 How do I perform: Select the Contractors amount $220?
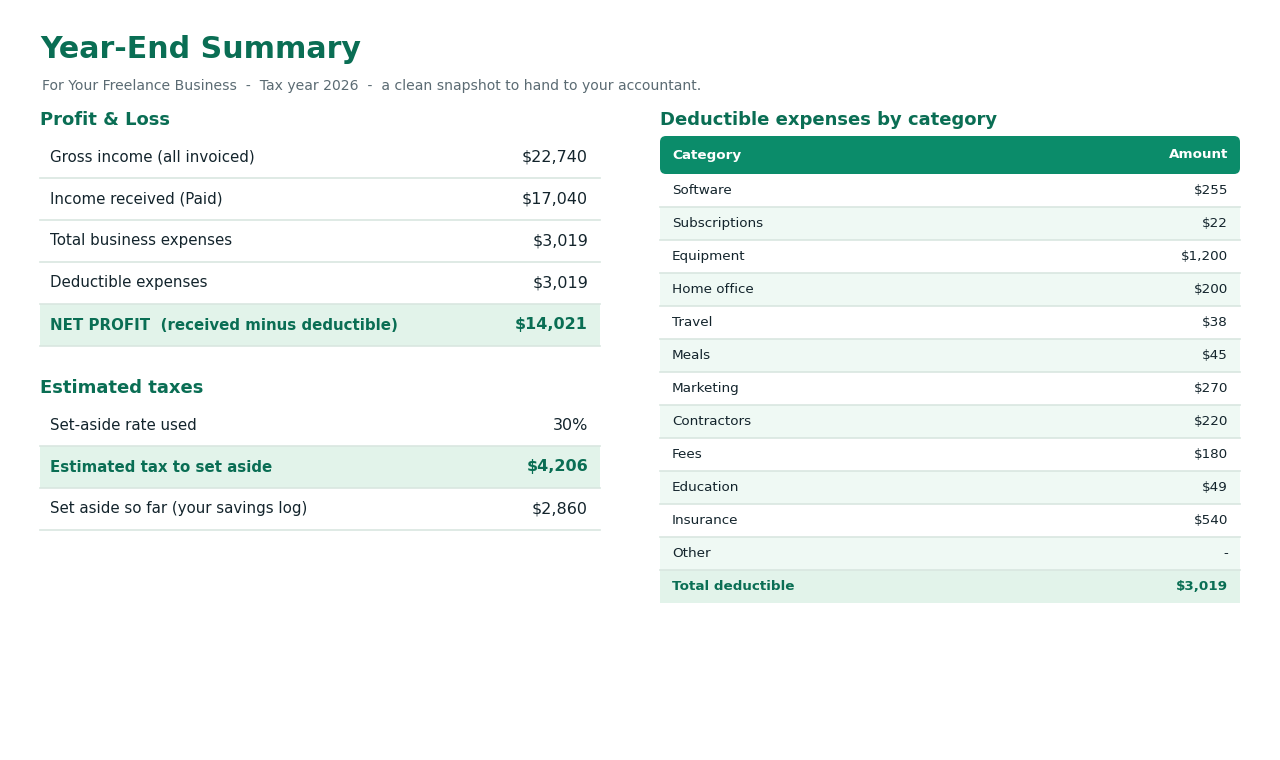(1210, 421)
